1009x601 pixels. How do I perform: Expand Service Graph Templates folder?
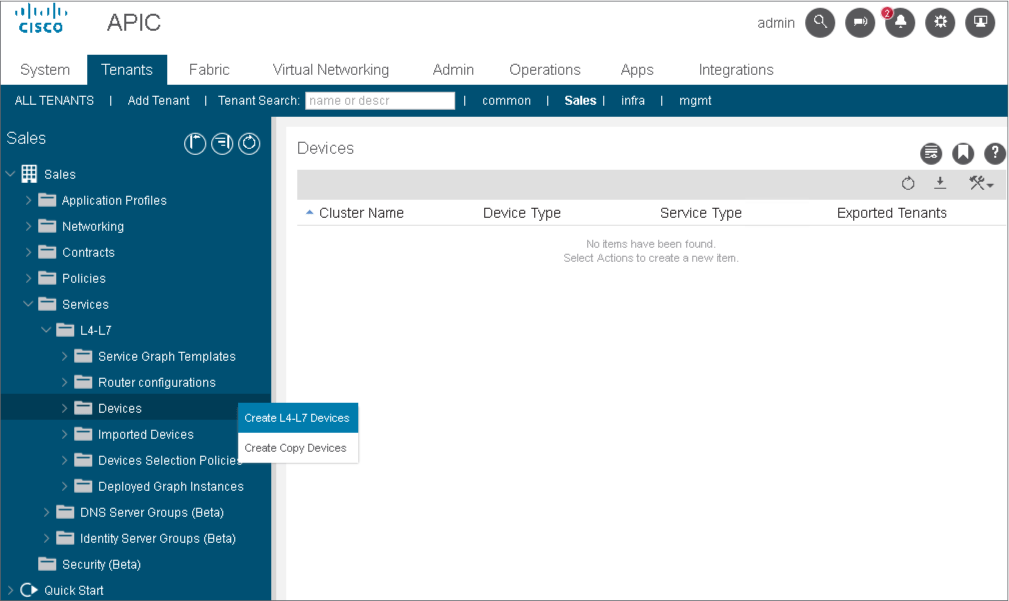click(x=65, y=356)
